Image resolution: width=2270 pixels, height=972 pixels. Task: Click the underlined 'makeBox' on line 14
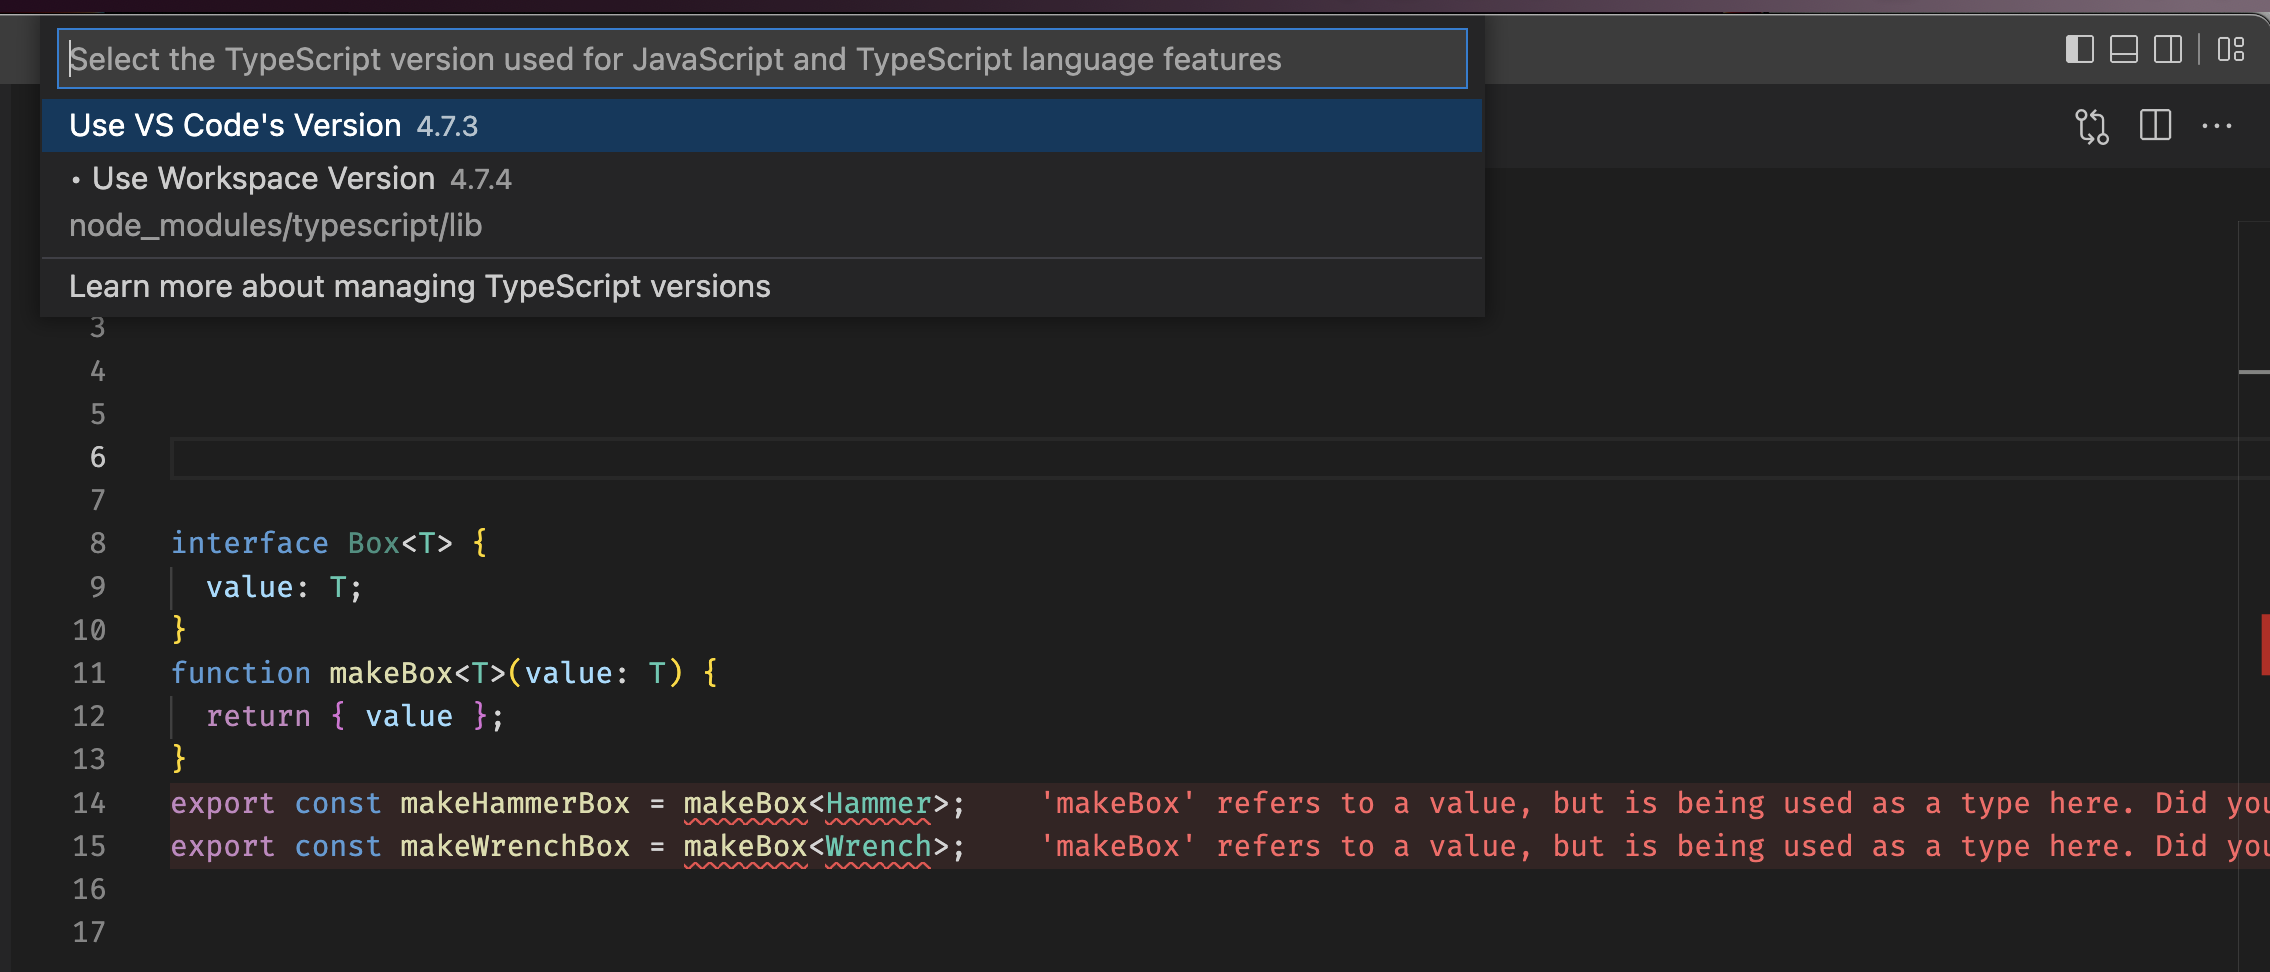coord(745,803)
